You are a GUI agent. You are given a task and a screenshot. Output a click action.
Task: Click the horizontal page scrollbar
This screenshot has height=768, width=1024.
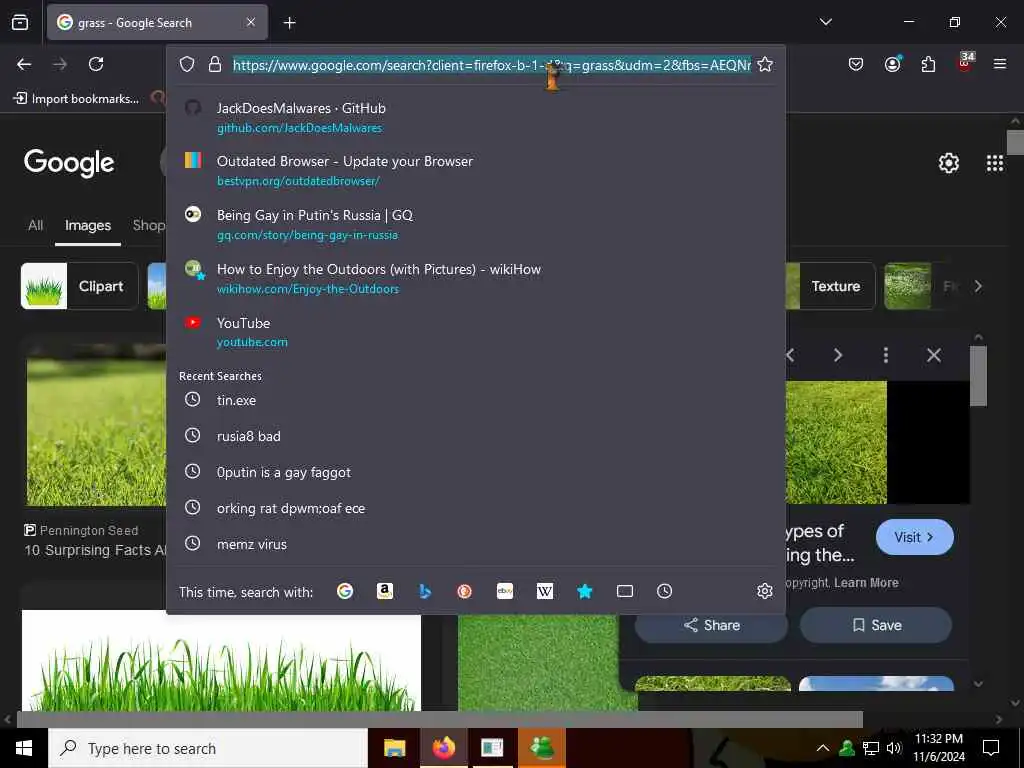tap(439, 719)
